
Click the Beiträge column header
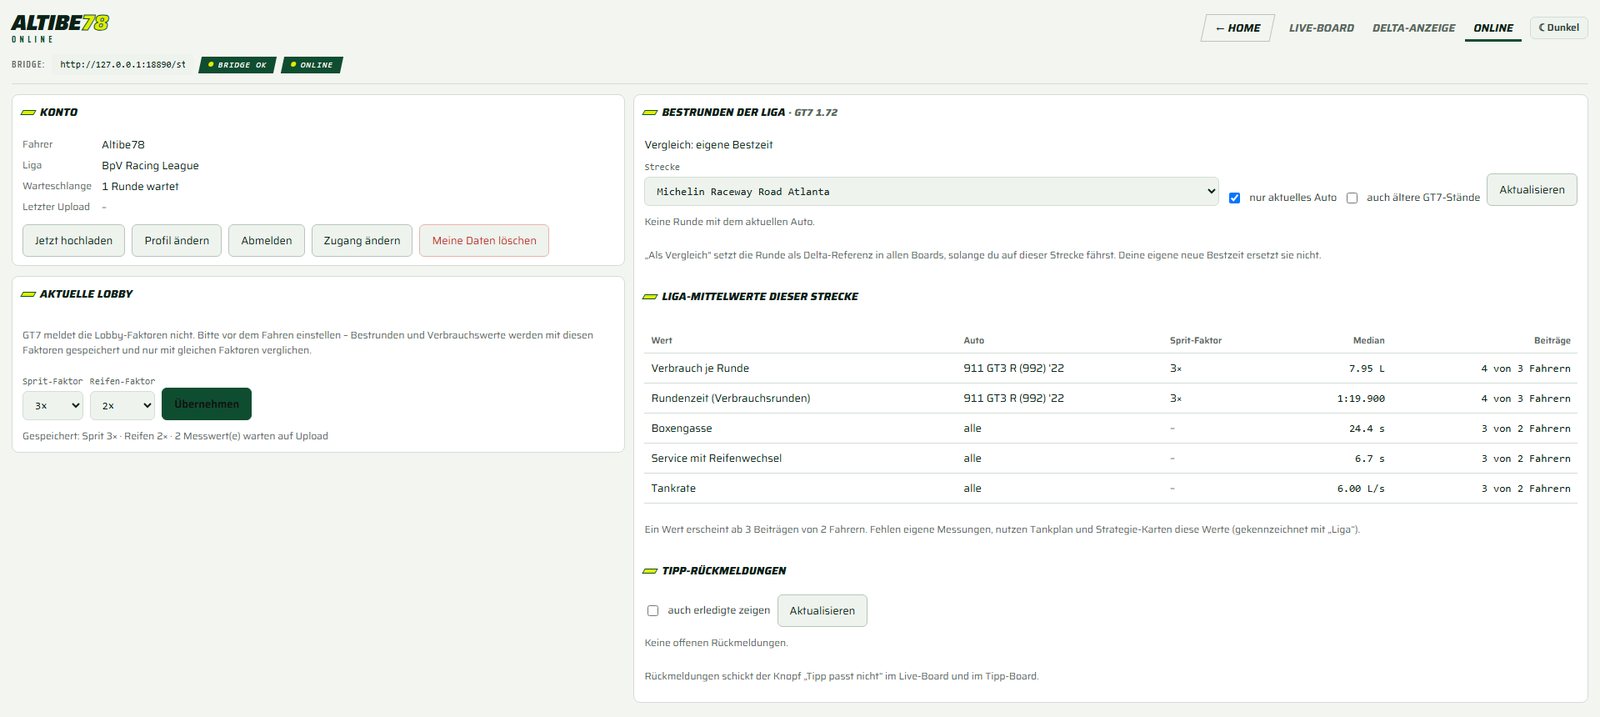(x=1552, y=340)
